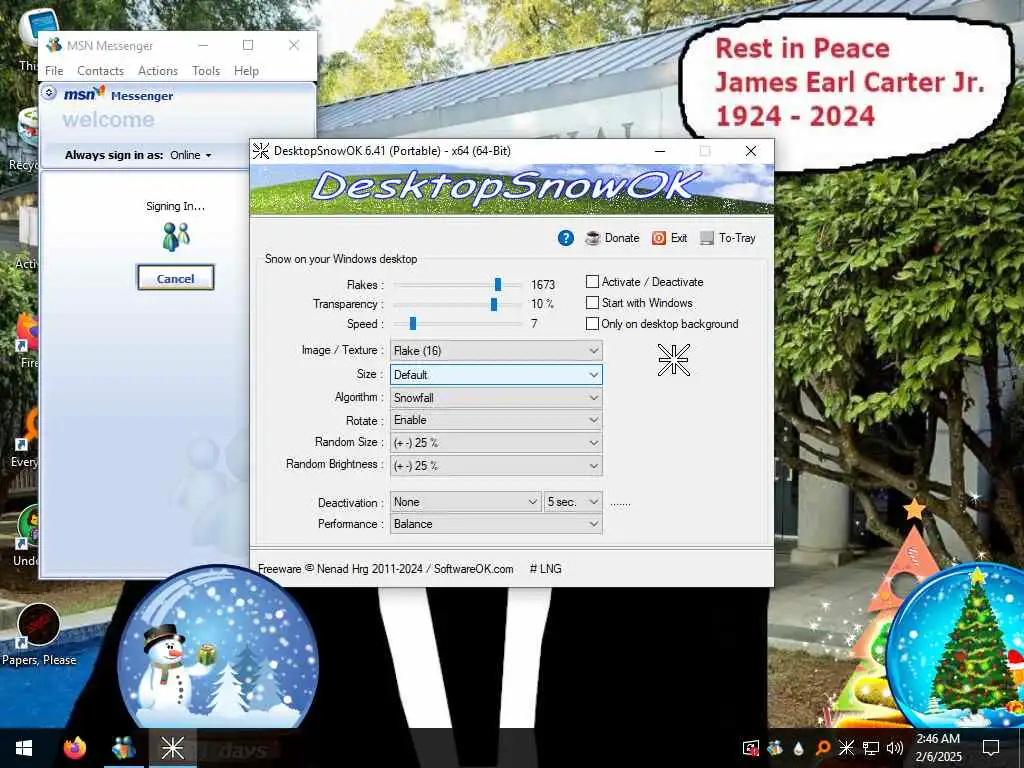Minimize the DesktopSnowOK window
This screenshot has height=768, width=1024.
660,152
